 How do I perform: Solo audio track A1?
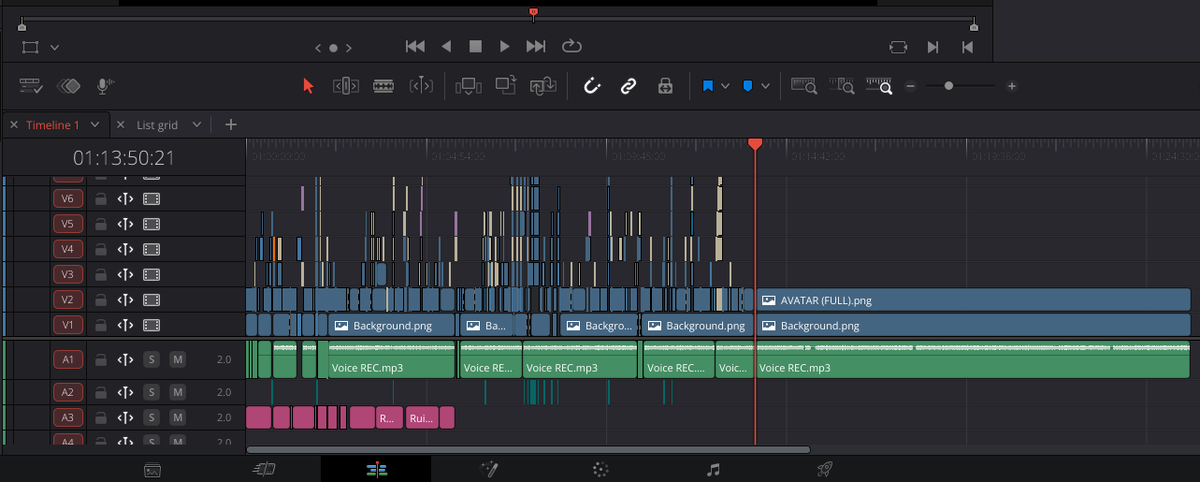point(152,359)
